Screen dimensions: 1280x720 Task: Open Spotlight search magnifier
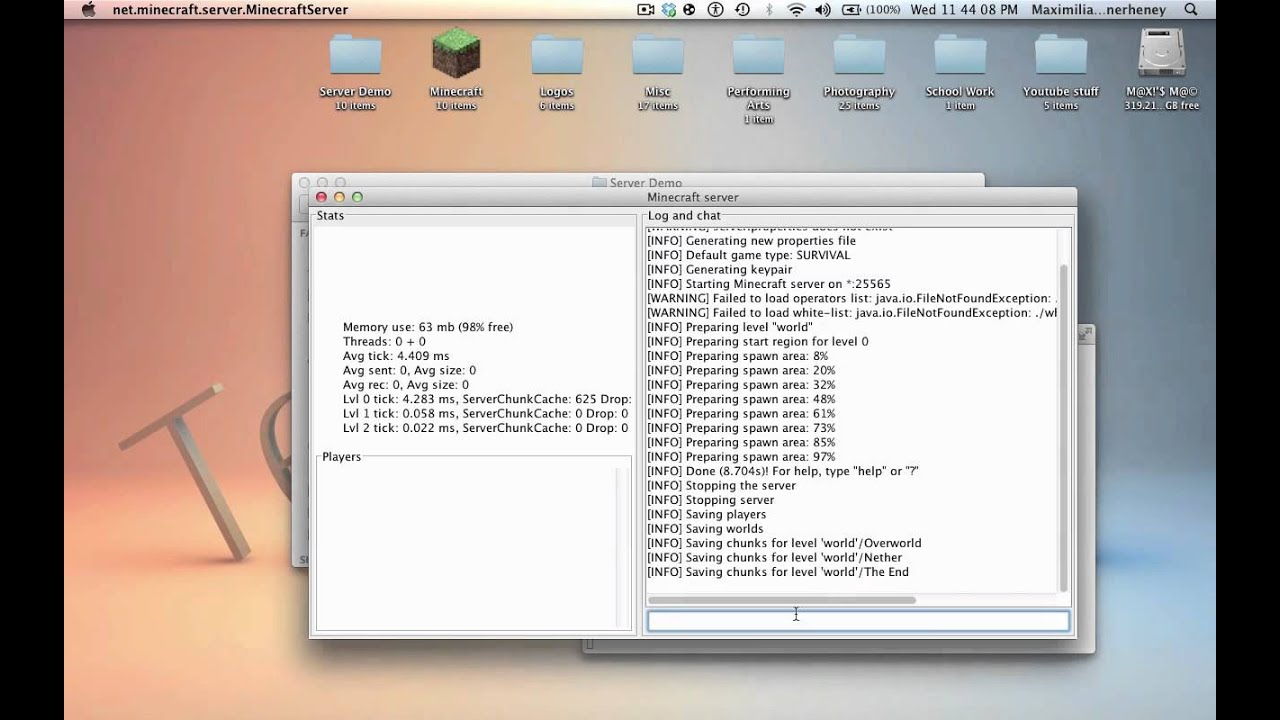coord(1191,10)
